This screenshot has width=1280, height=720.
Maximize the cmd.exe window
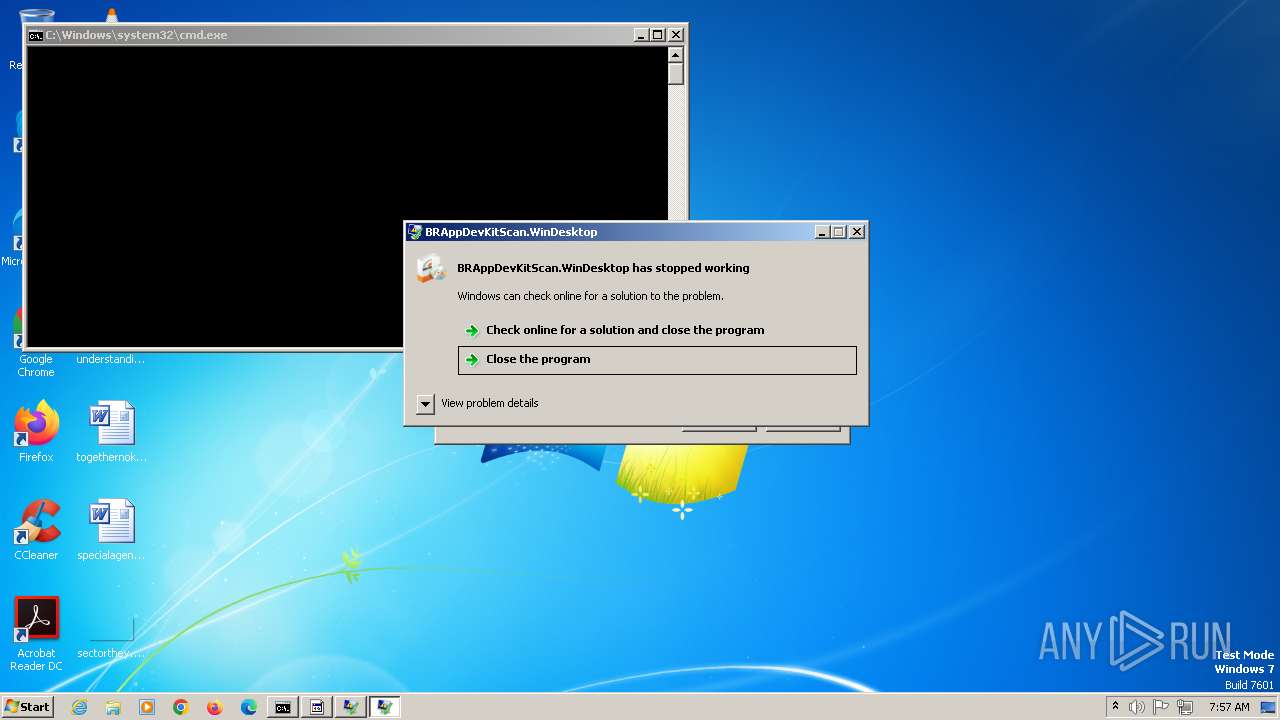[658, 35]
